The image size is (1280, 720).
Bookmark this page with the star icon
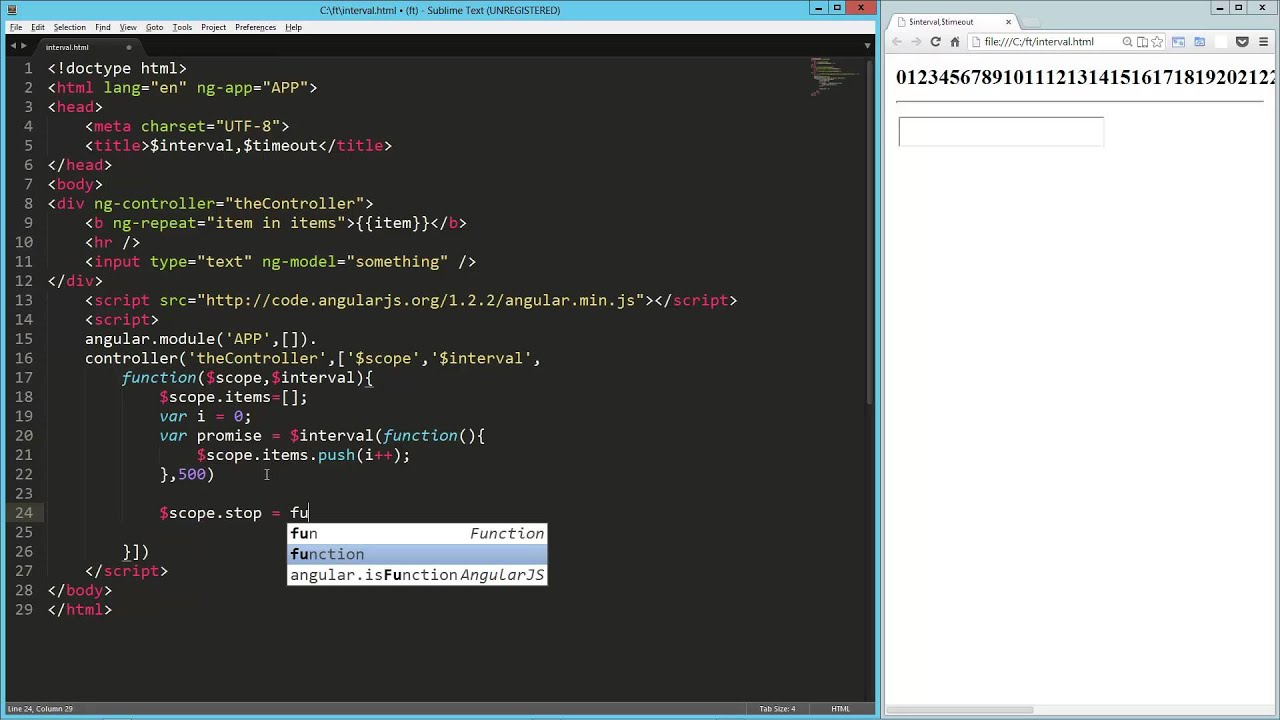tap(1157, 42)
